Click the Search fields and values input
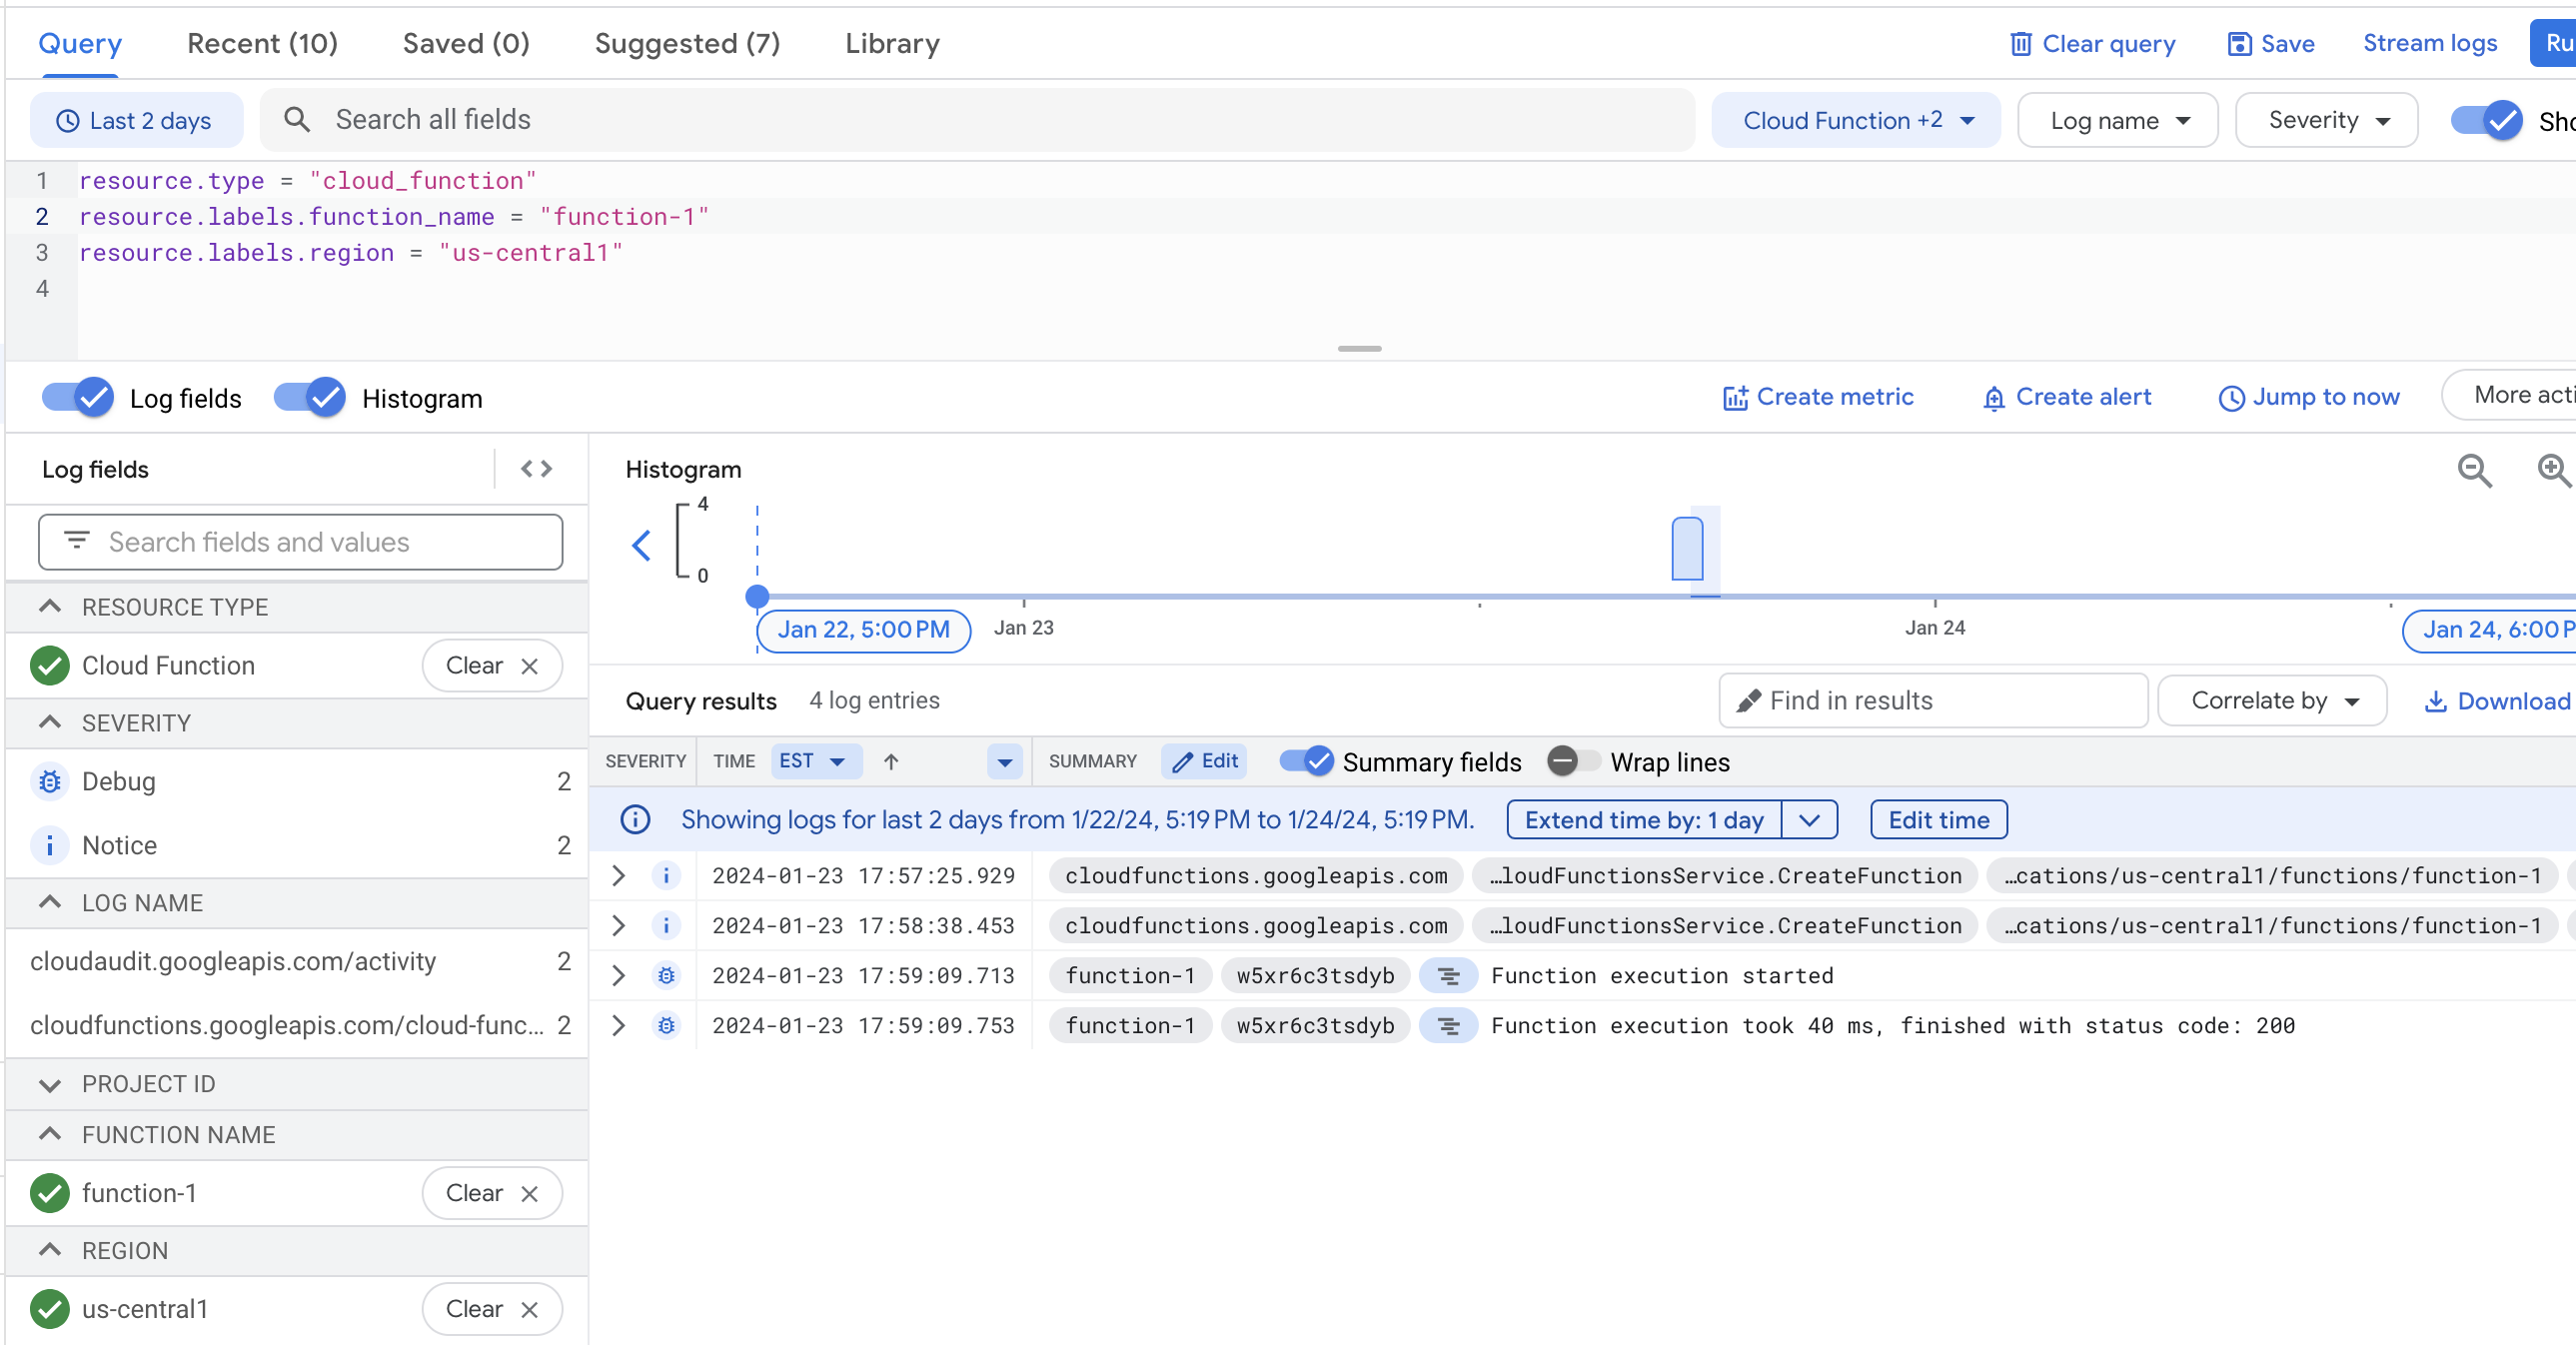The image size is (2576, 1345). (x=300, y=542)
